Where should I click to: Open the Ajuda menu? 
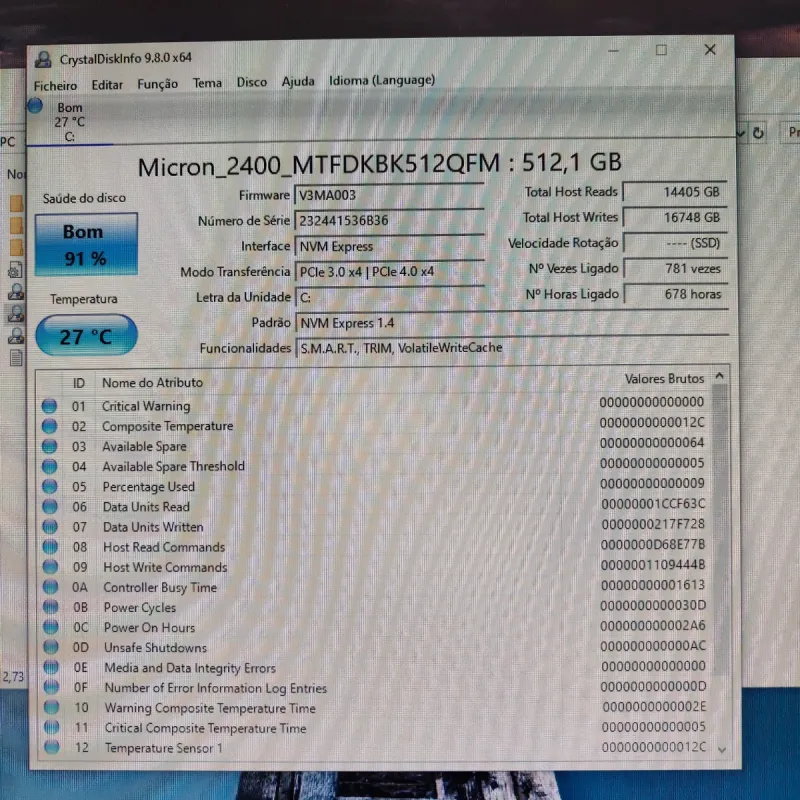coord(298,81)
